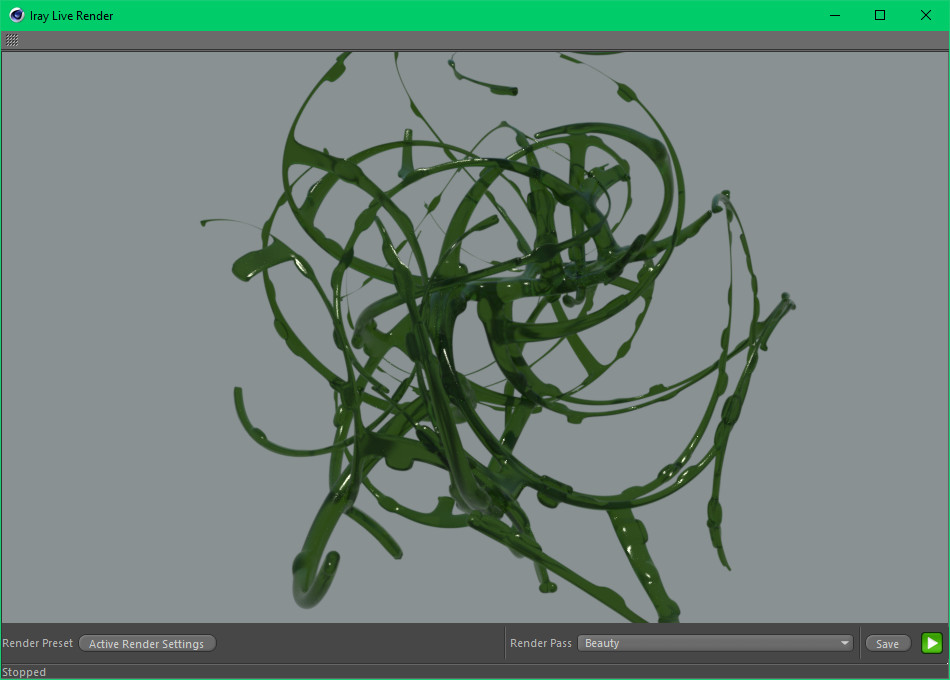The width and height of the screenshot is (950, 680).
Task: Click the Cinema 4D app icon in title bar
Action: click(x=16, y=15)
